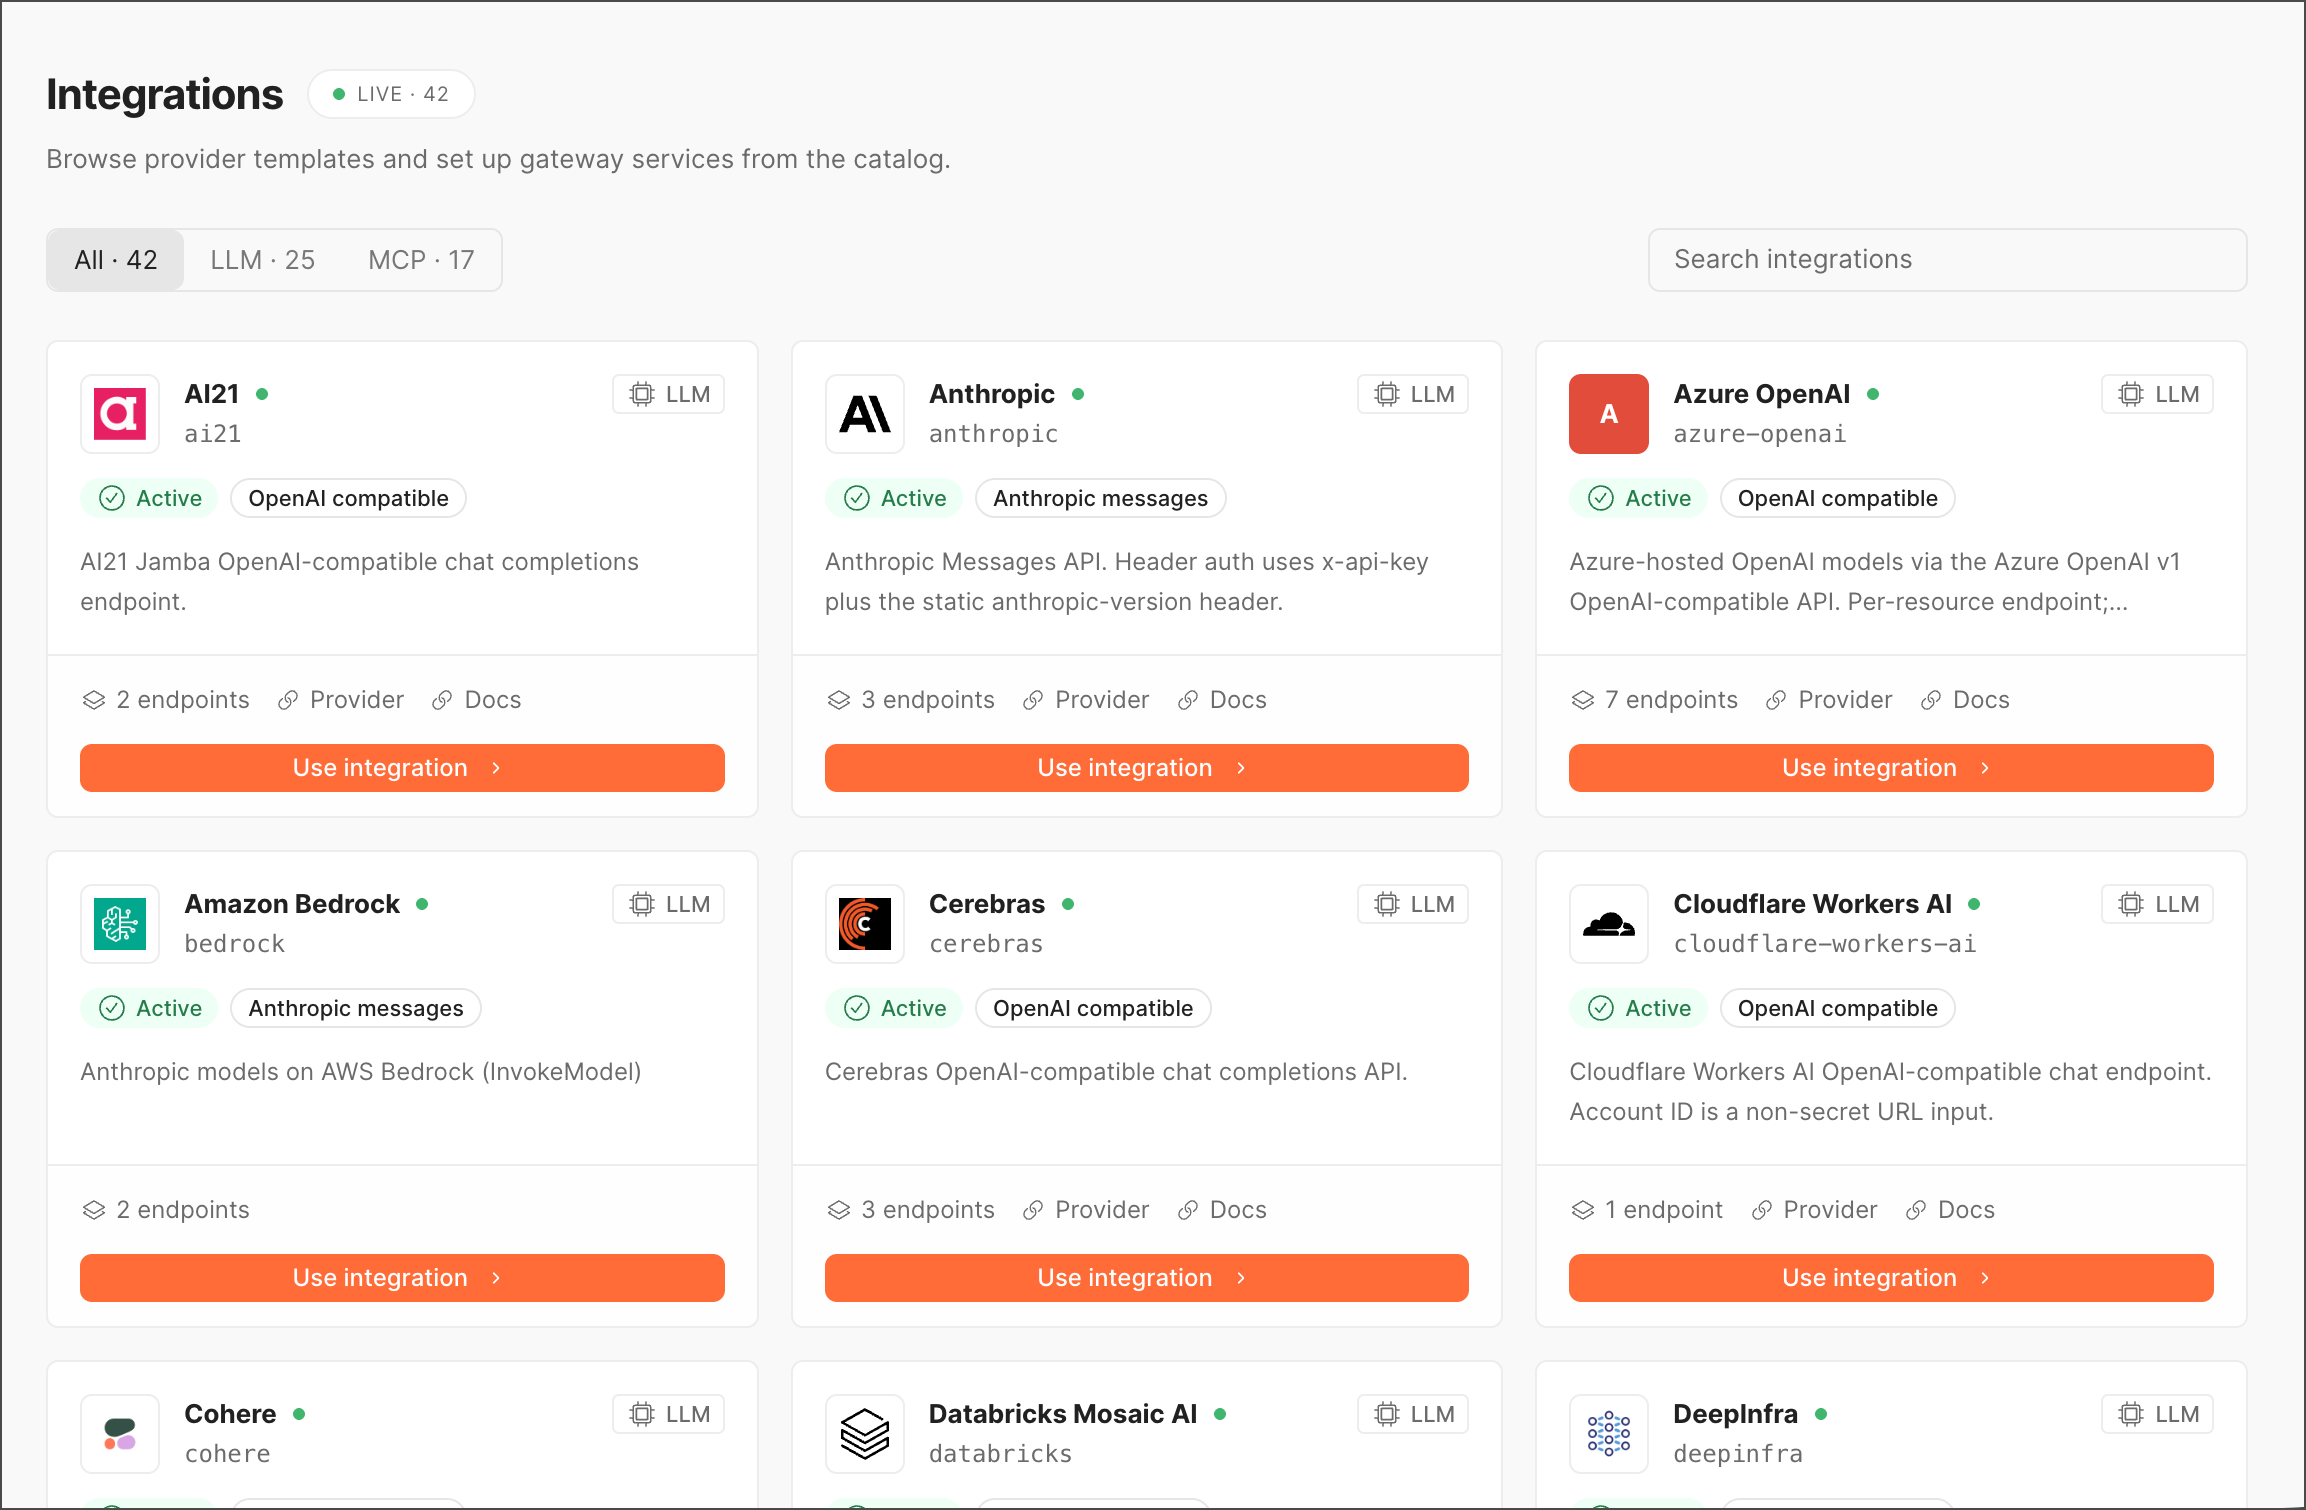Show all 42 integrations tab

116,260
